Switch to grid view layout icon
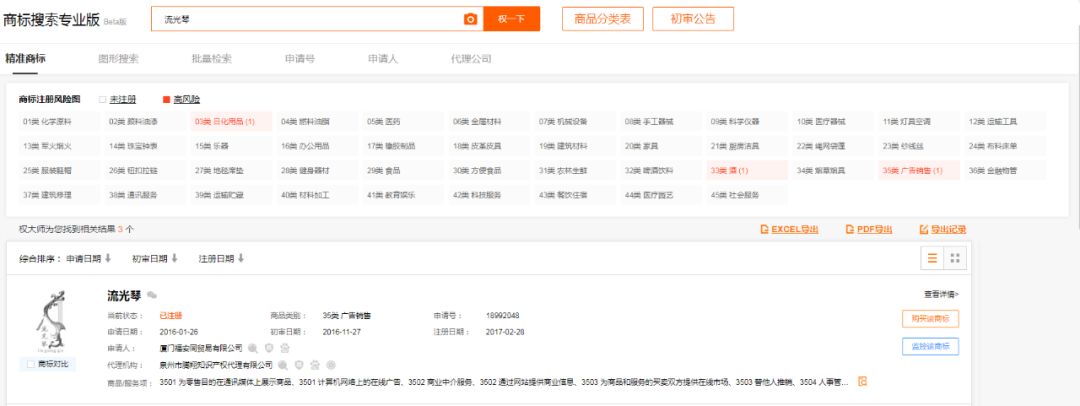 (955, 258)
